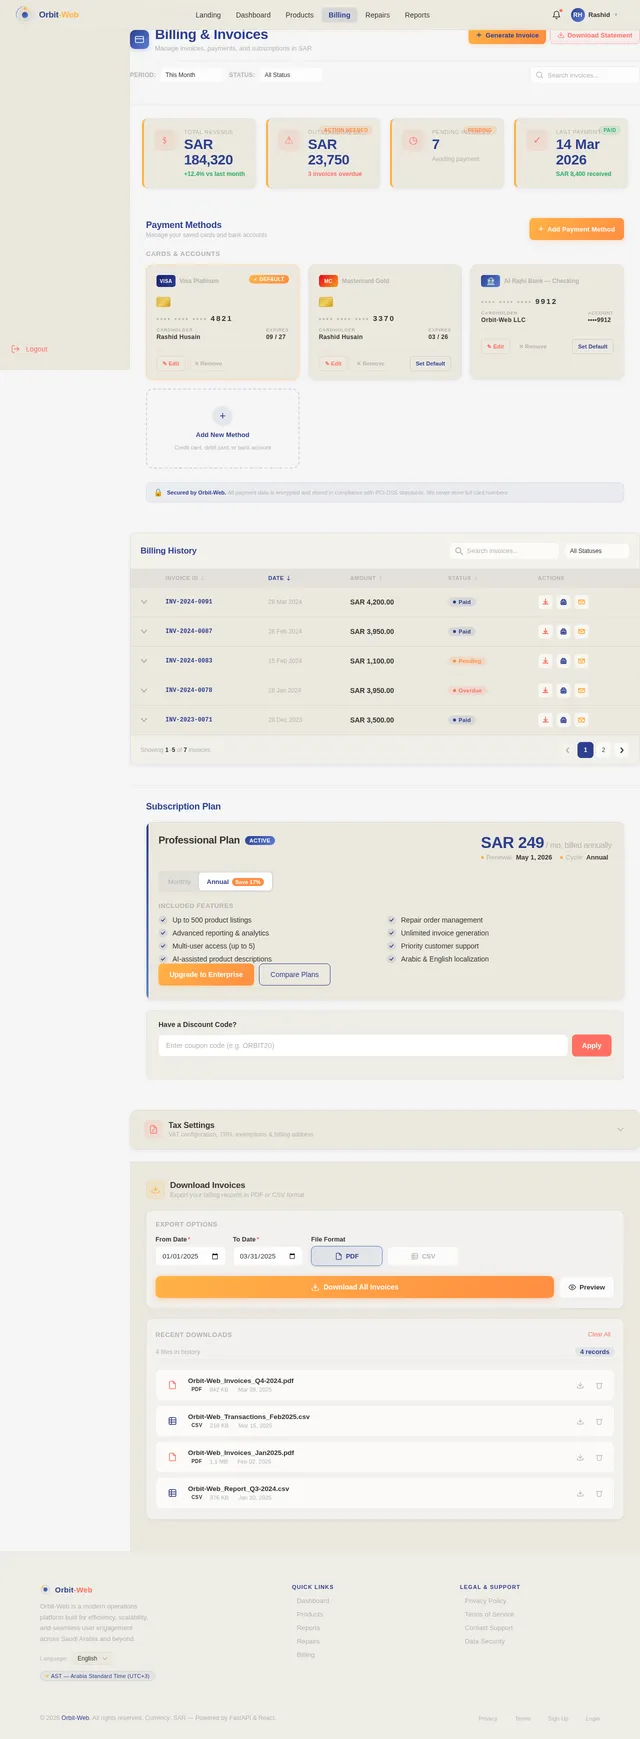
Task: Click the Download All Invoices button
Action: point(354,1287)
